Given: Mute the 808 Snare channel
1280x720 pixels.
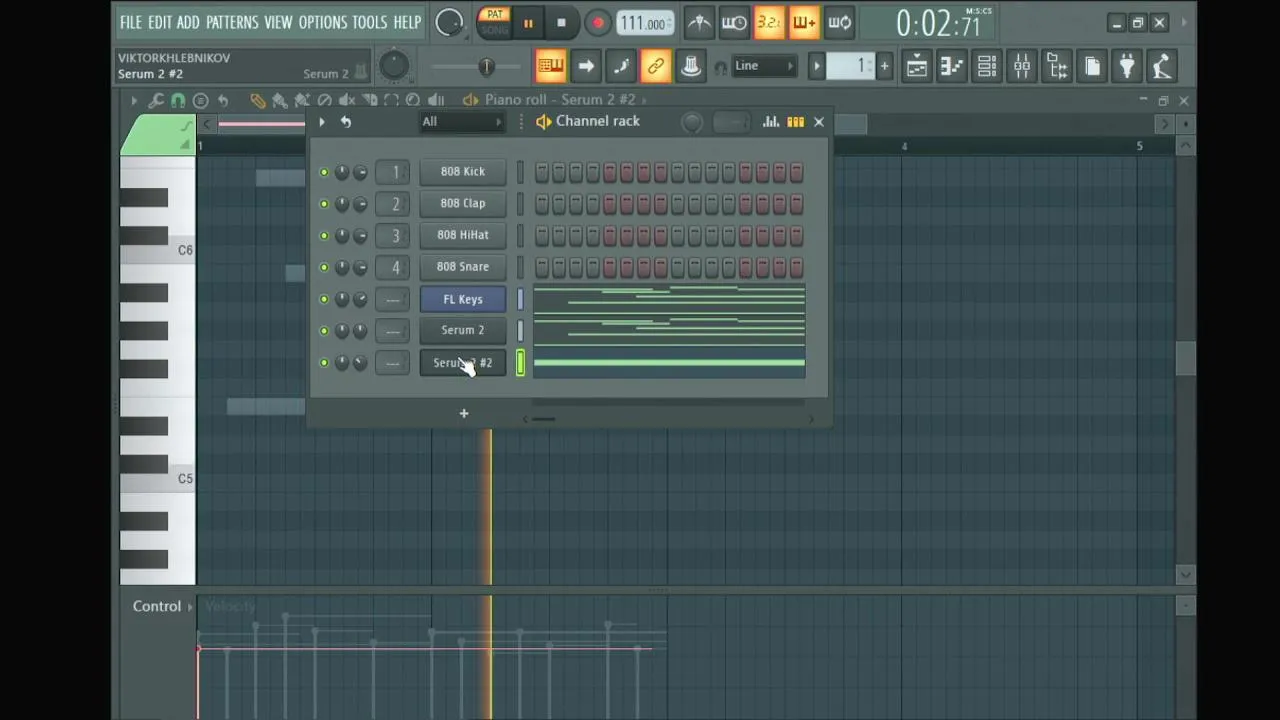Looking at the screenshot, I should click(x=324, y=268).
